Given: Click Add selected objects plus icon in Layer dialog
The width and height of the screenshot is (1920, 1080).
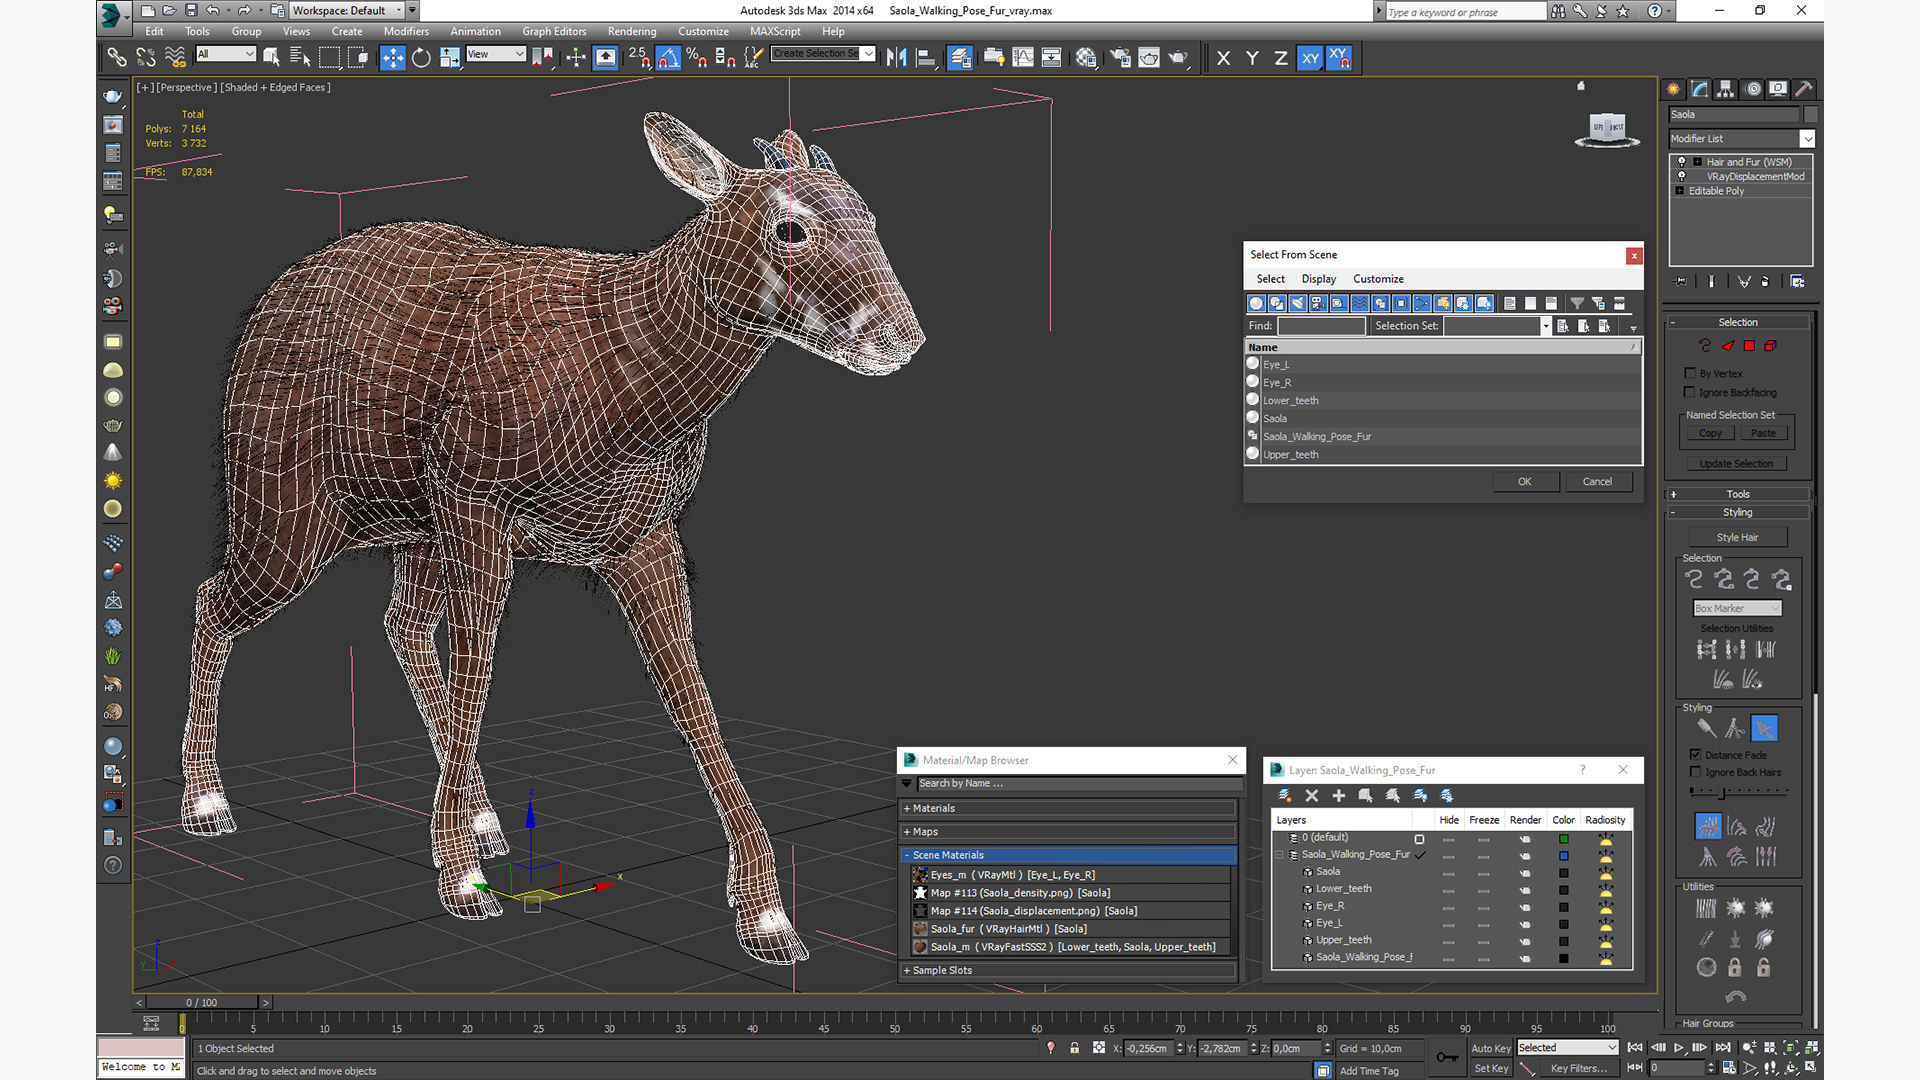Looking at the screenshot, I should pyautogui.click(x=1338, y=795).
